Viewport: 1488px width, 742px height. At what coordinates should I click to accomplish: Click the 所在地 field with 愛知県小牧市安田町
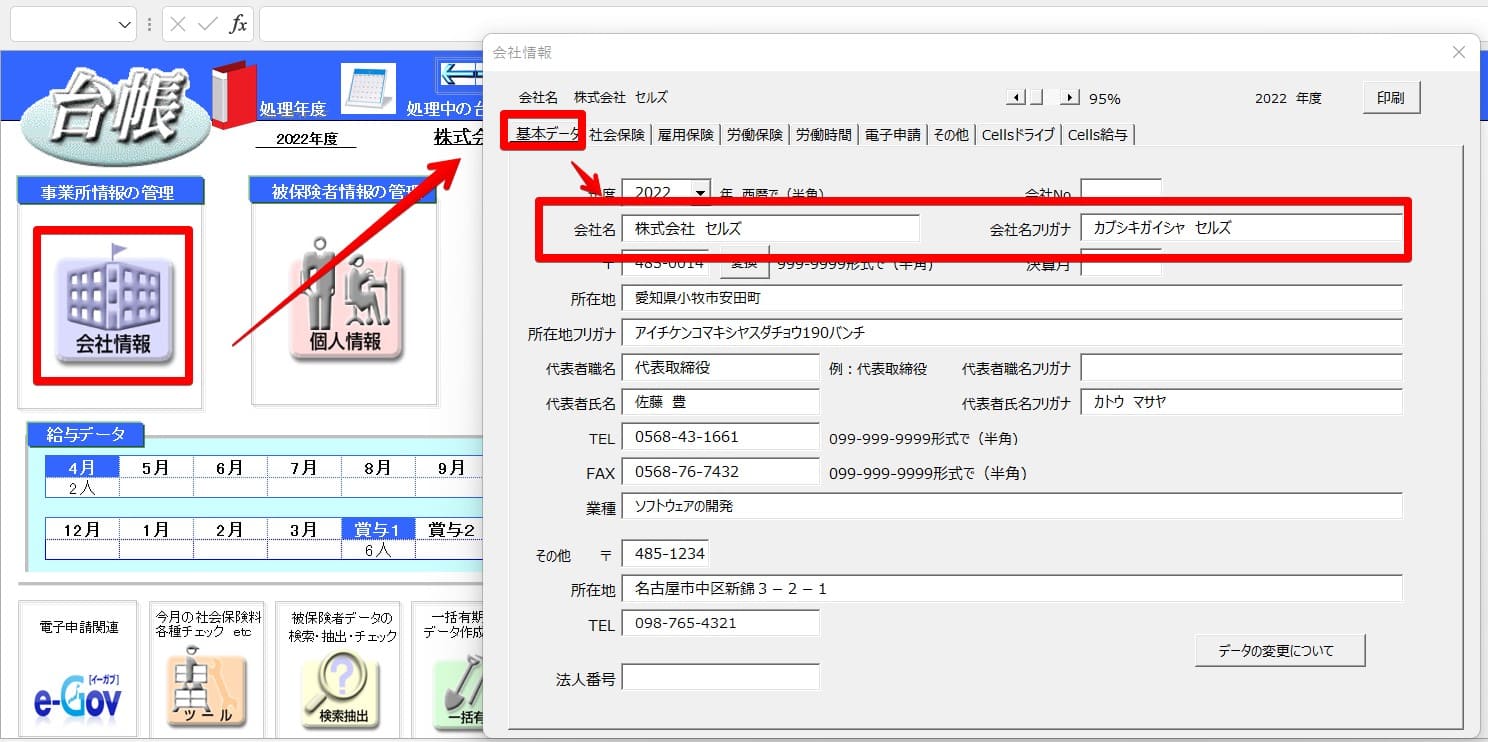(1012, 298)
